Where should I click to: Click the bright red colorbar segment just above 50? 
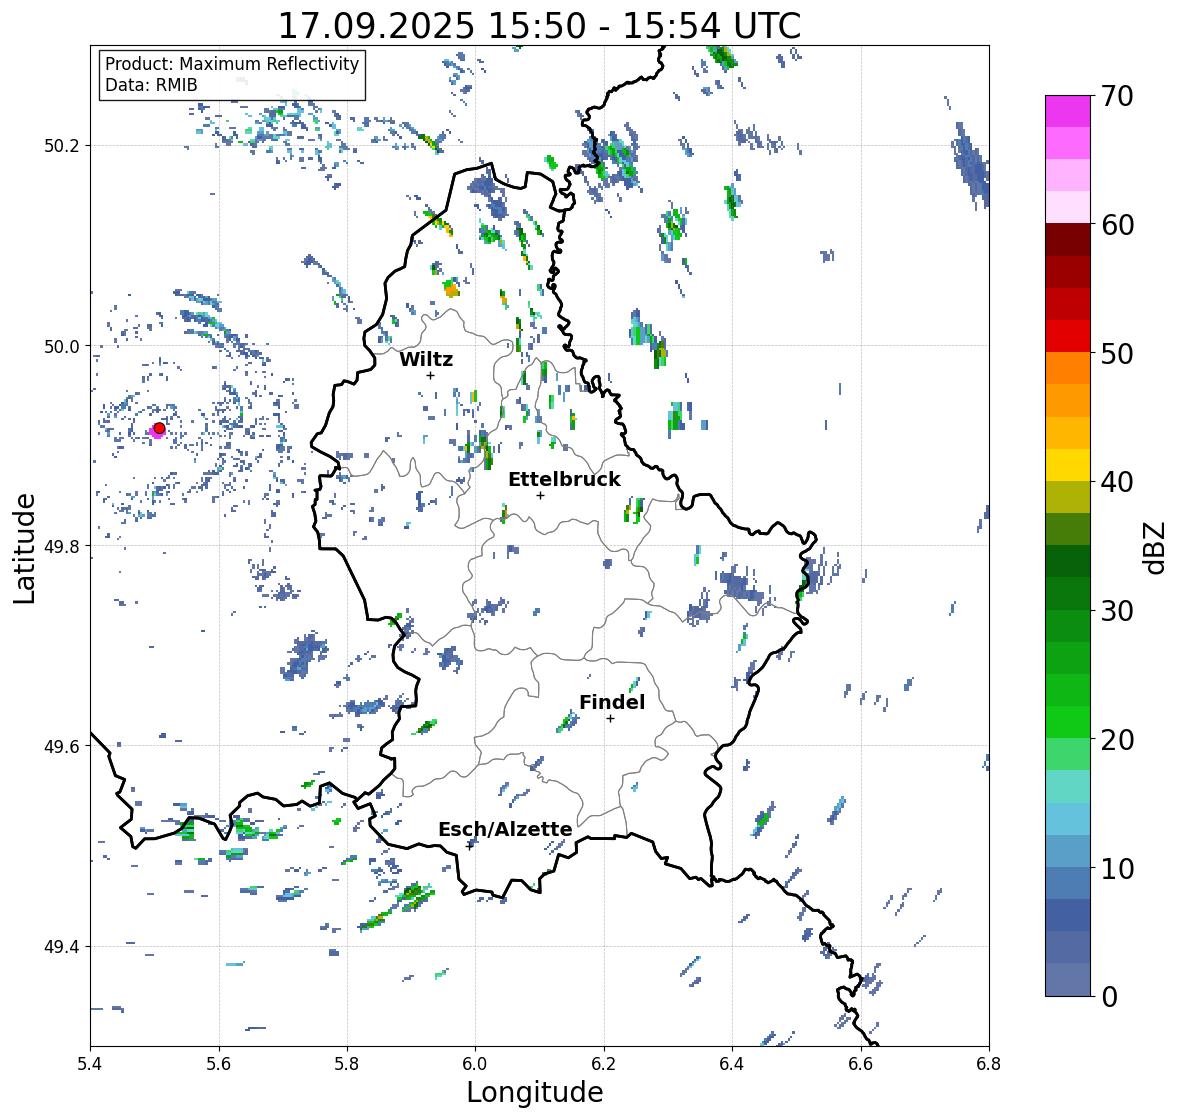[1068, 337]
